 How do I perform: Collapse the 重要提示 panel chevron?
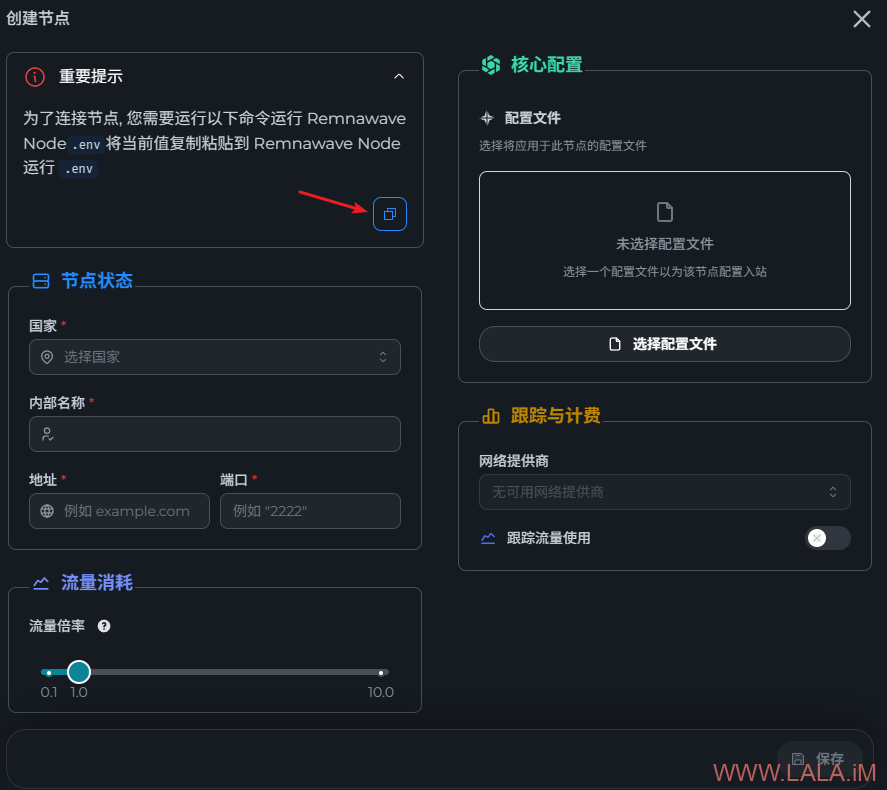click(399, 76)
